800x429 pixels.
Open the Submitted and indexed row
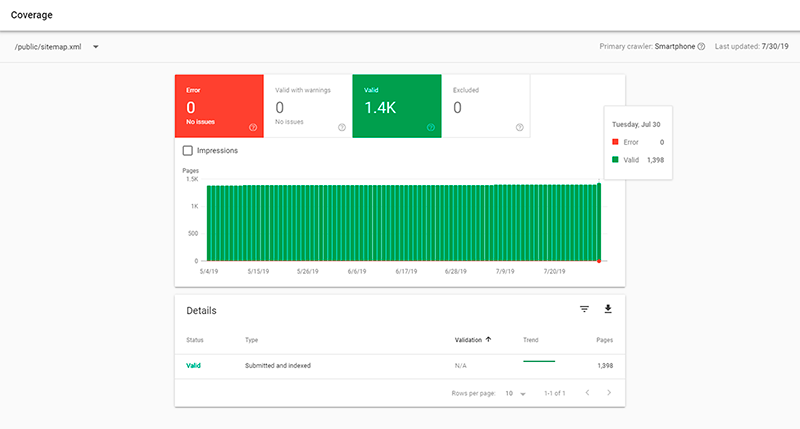click(x=278, y=366)
